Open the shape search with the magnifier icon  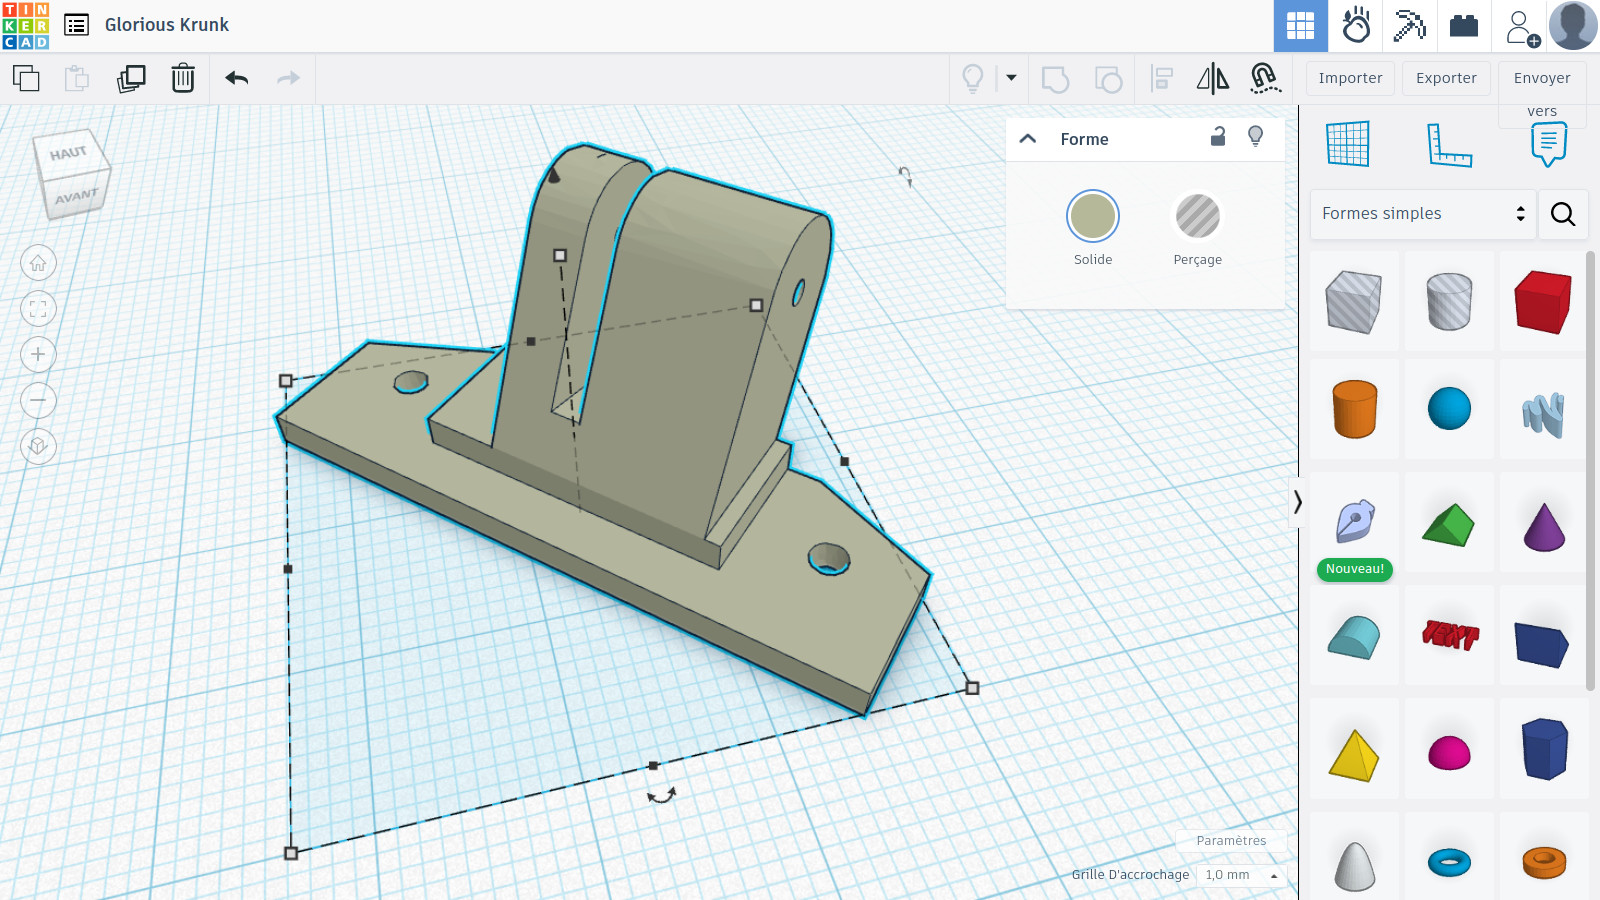1563,214
